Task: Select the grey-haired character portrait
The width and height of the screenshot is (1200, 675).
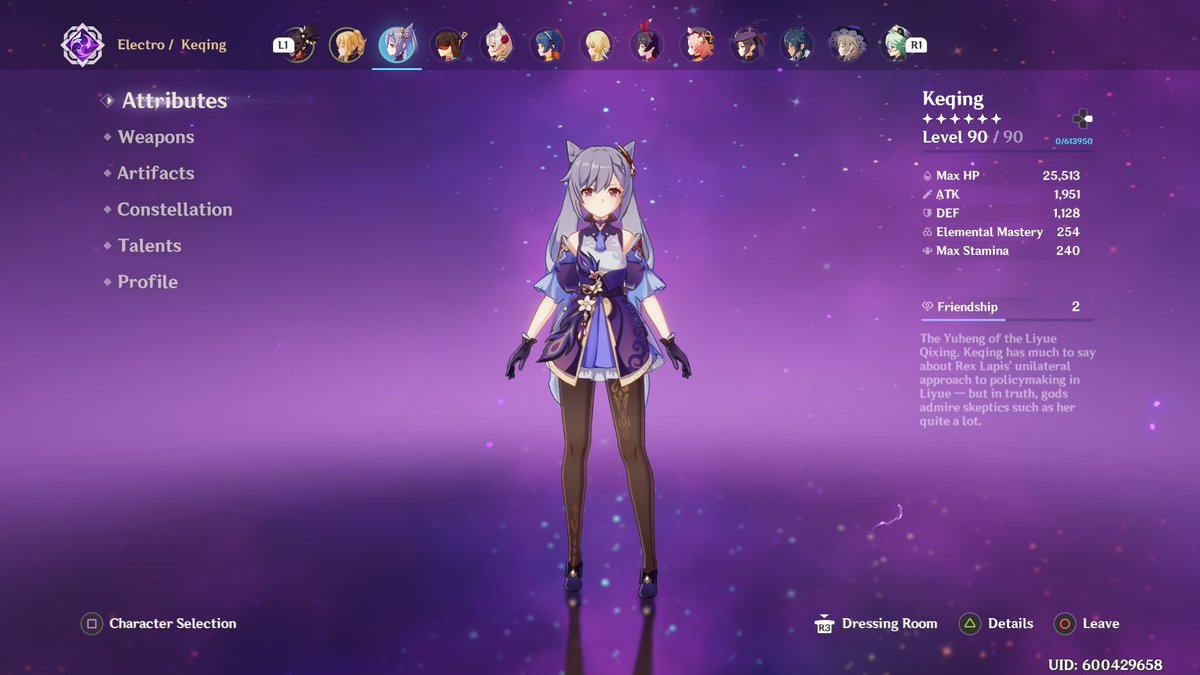Action: coord(847,45)
